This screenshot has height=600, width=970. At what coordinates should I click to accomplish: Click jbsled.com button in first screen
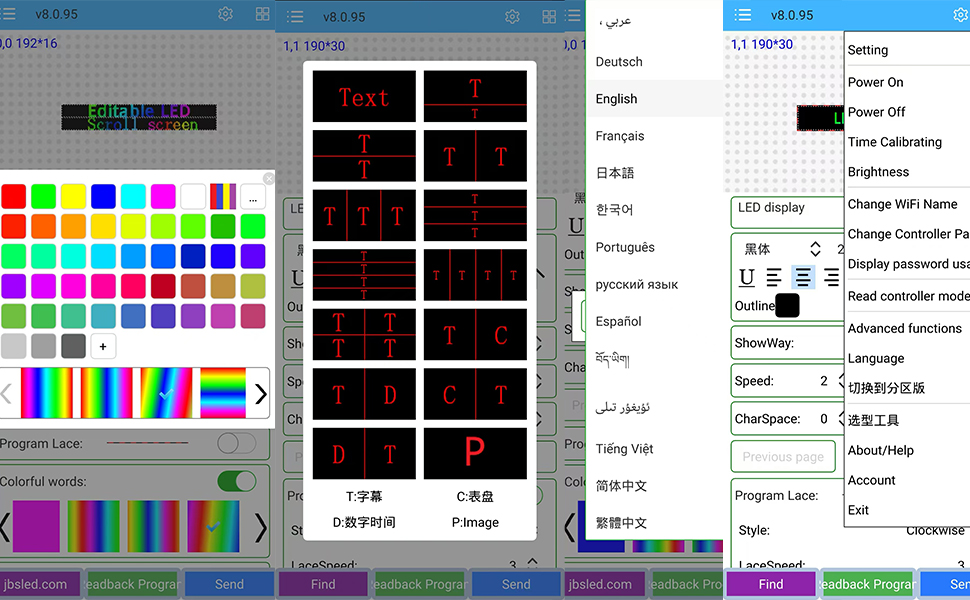40,584
